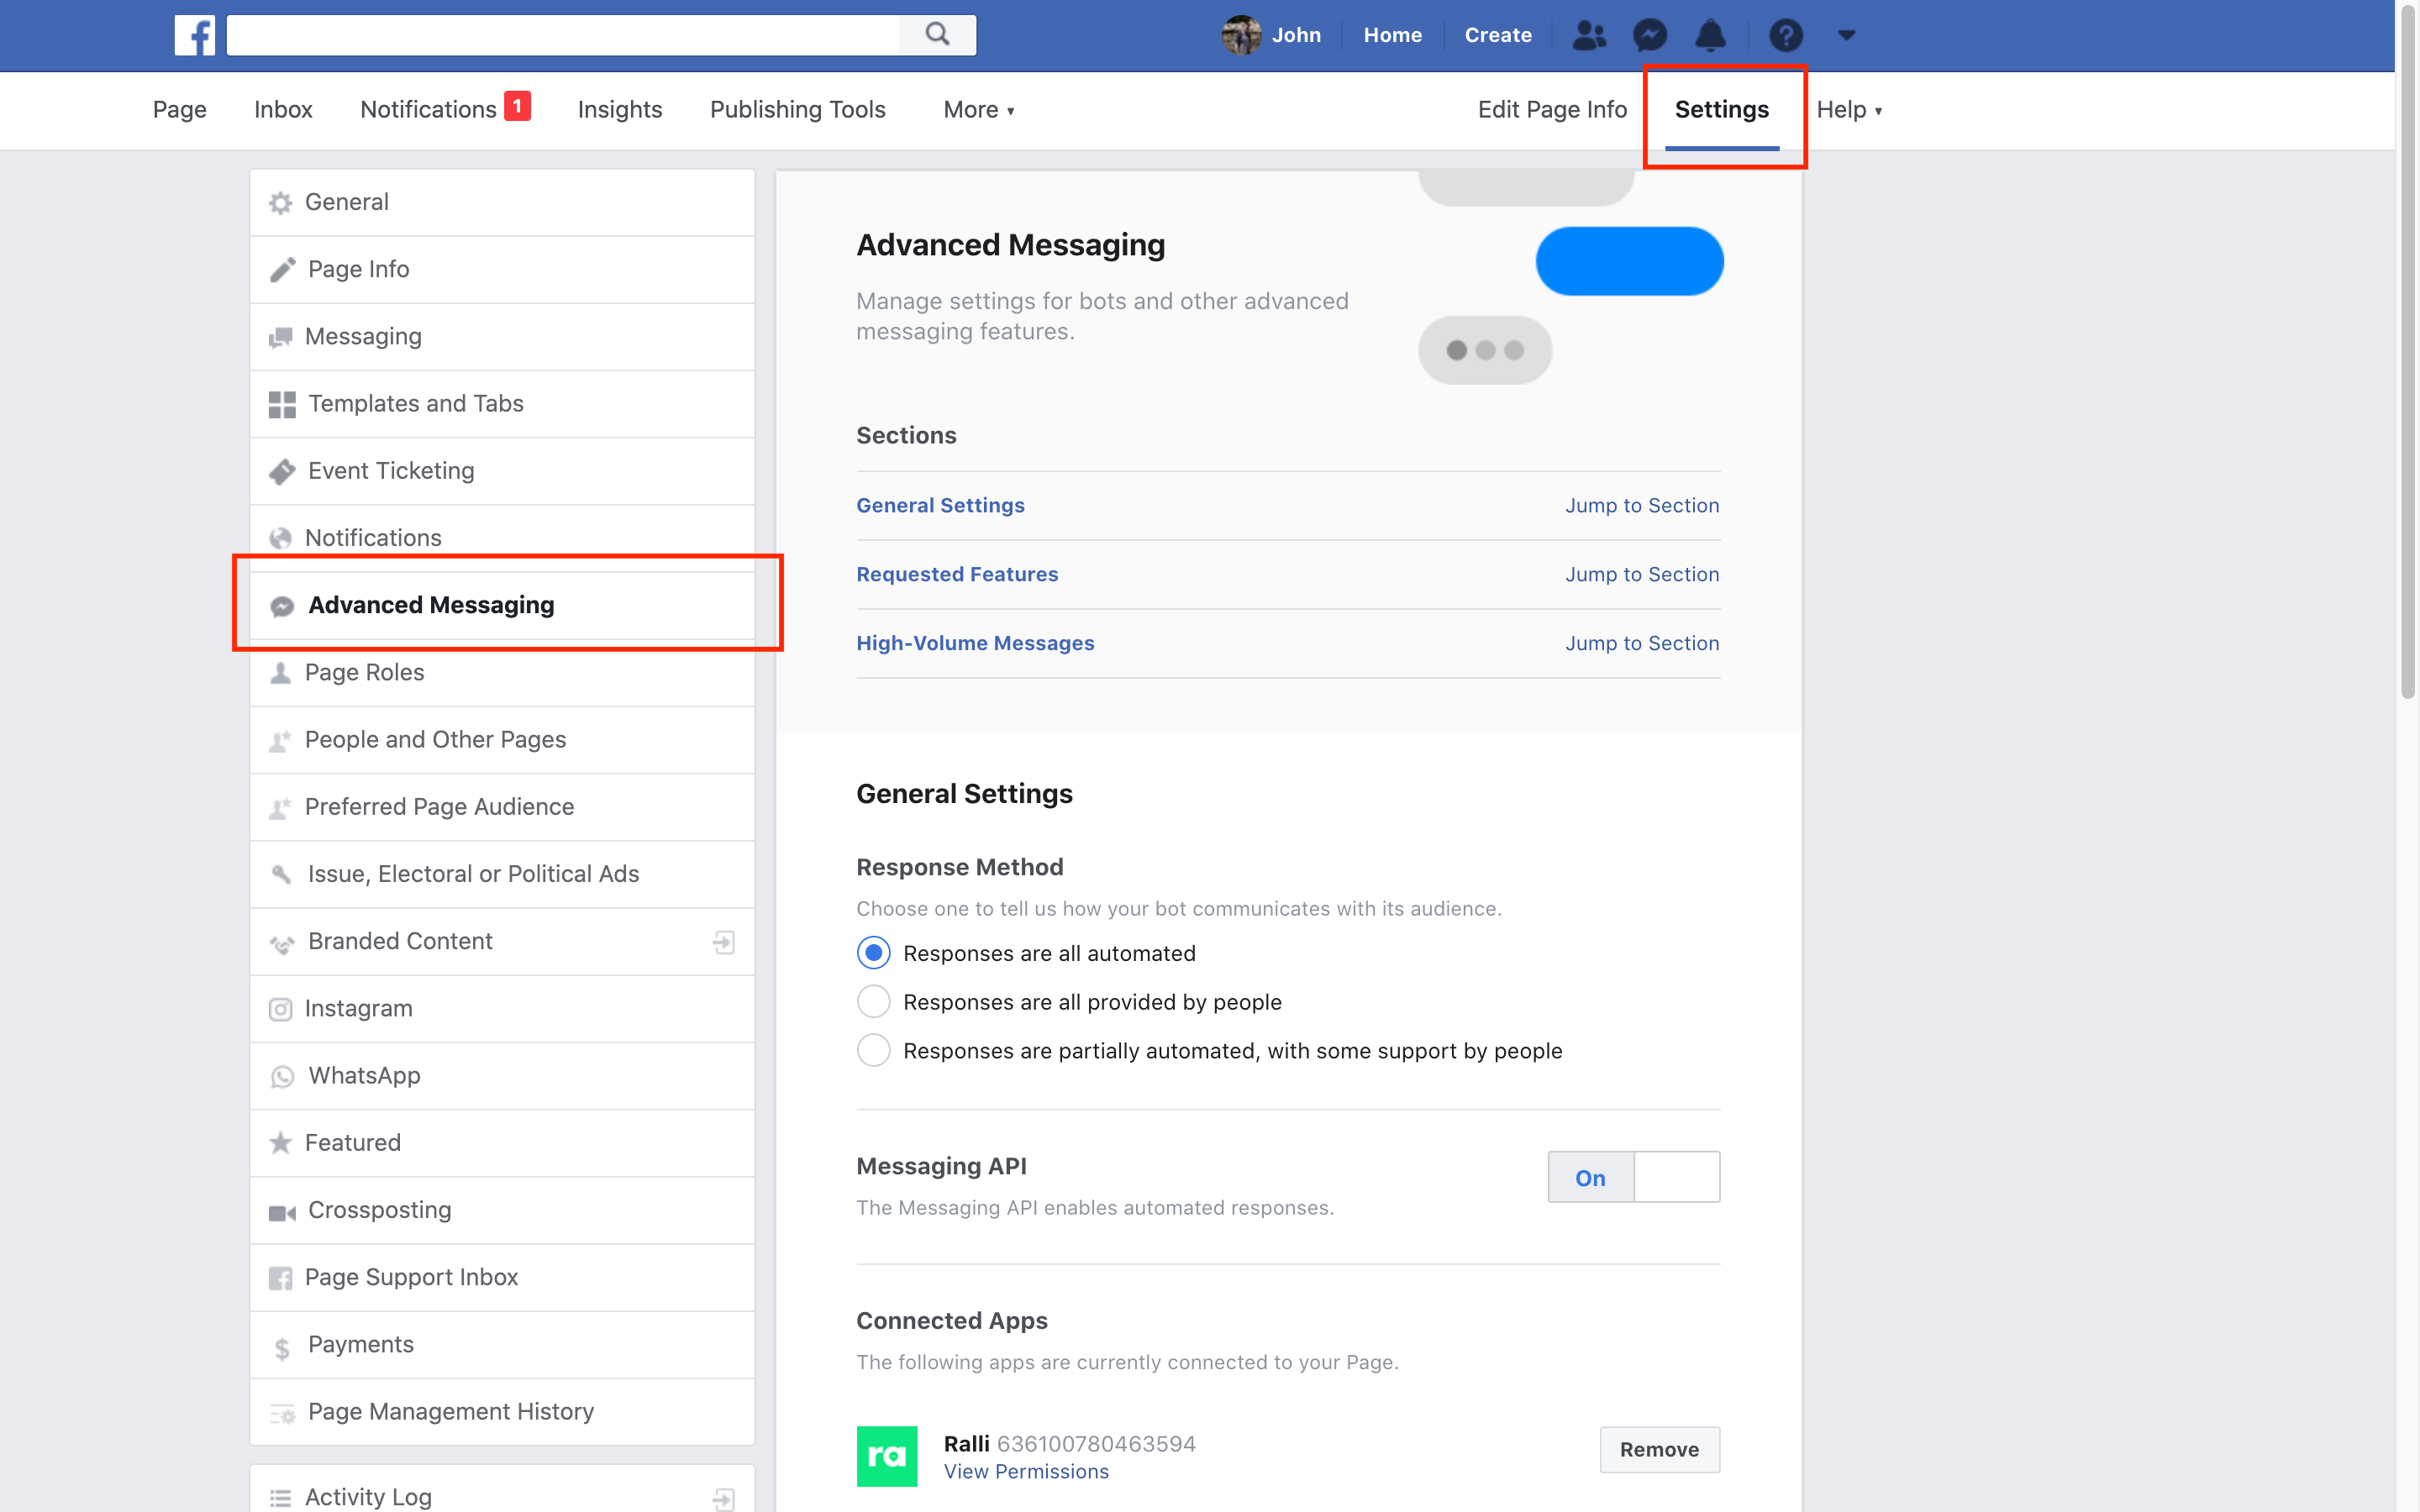
Task: Click the Settings tab in top navigation
Action: [x=1723, y=108]
